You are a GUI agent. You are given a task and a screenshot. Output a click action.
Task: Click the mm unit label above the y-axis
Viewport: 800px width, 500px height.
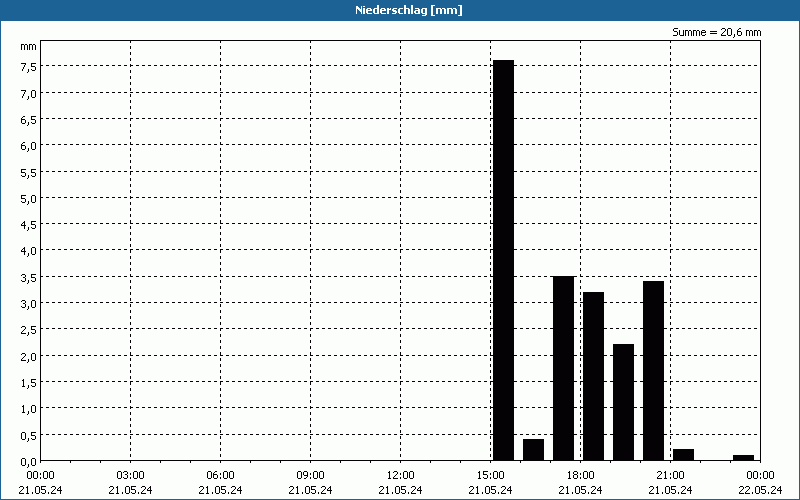coord(28,46)
